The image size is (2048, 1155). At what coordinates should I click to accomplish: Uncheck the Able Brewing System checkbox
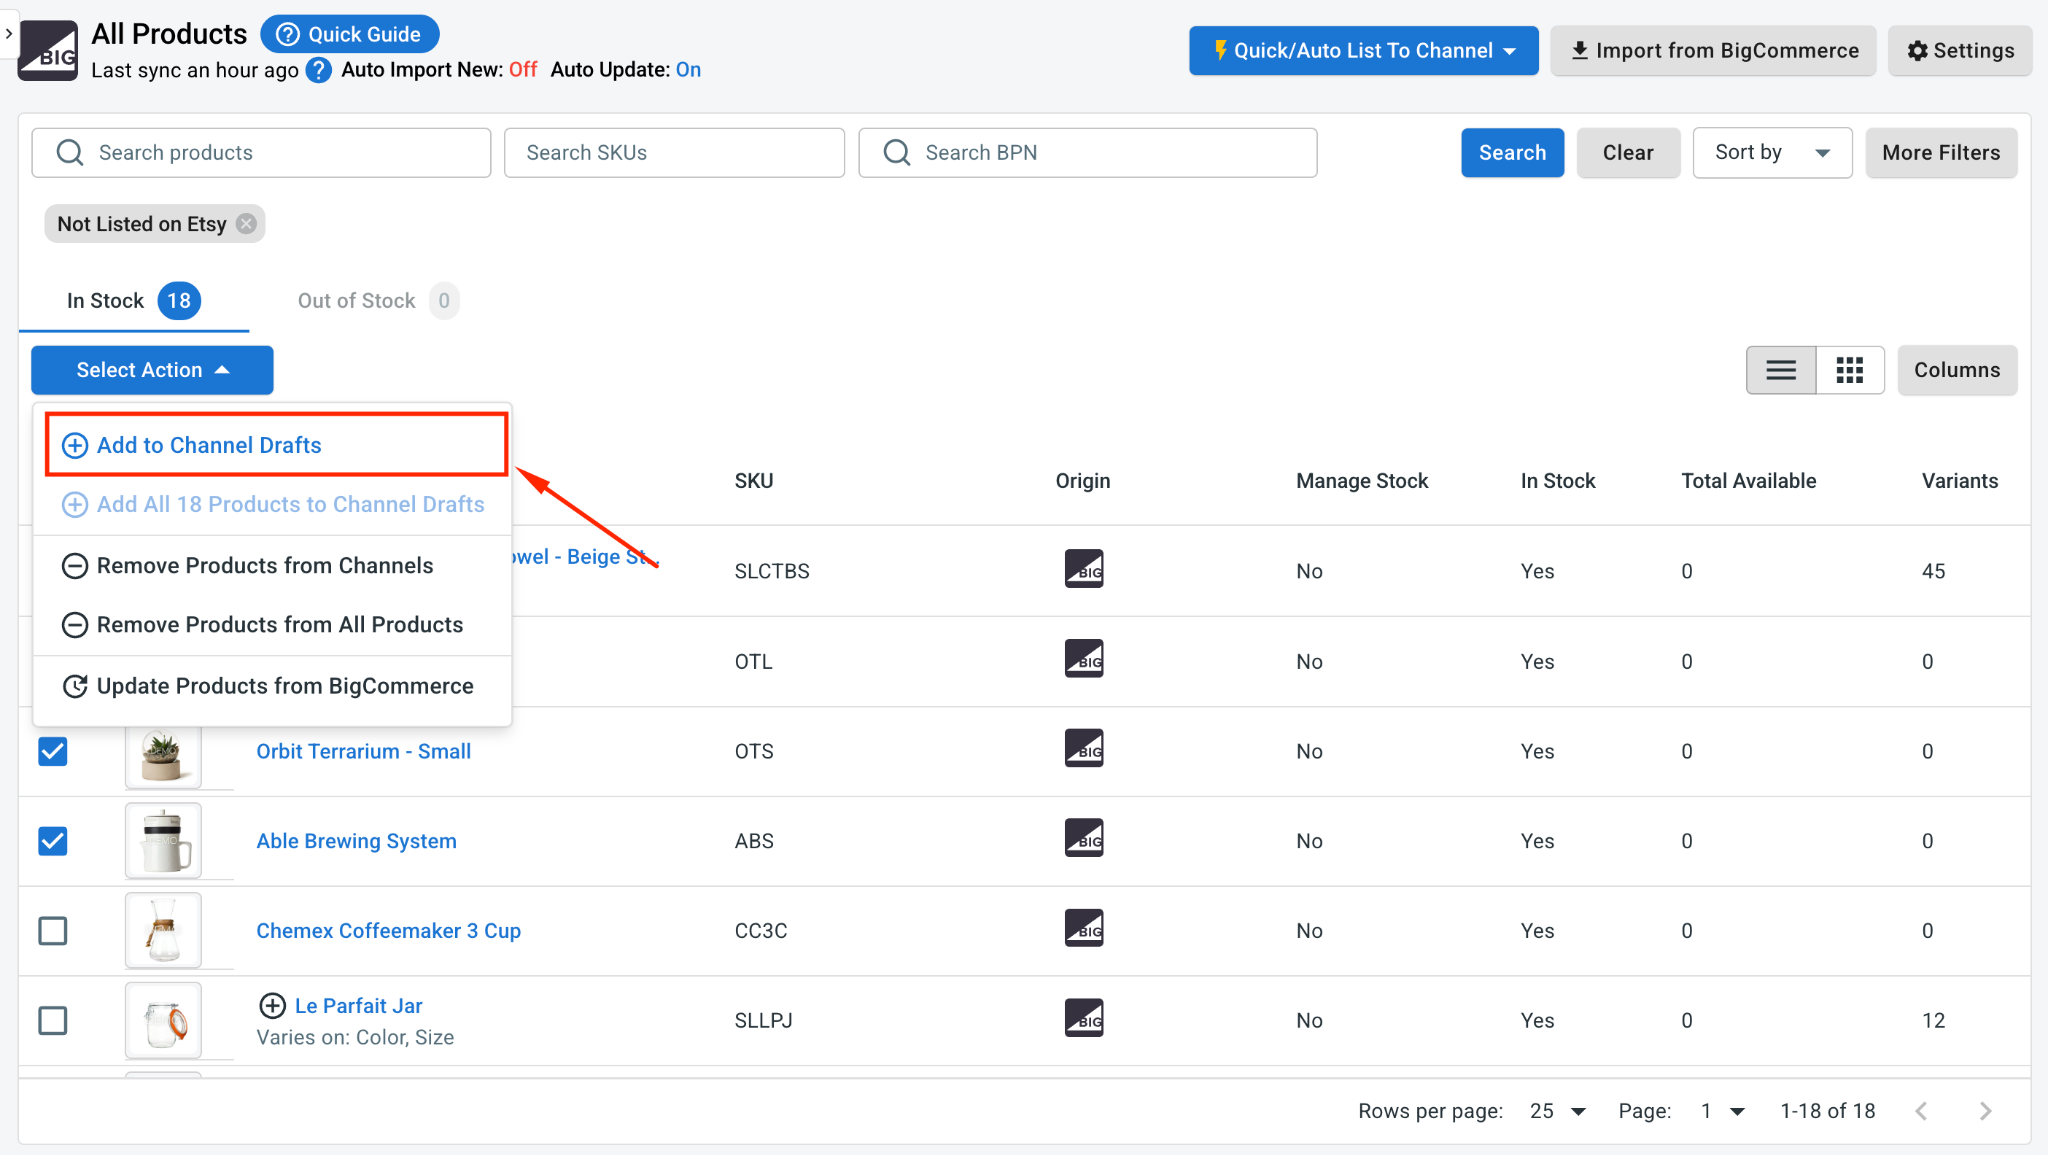click(53, 841)
